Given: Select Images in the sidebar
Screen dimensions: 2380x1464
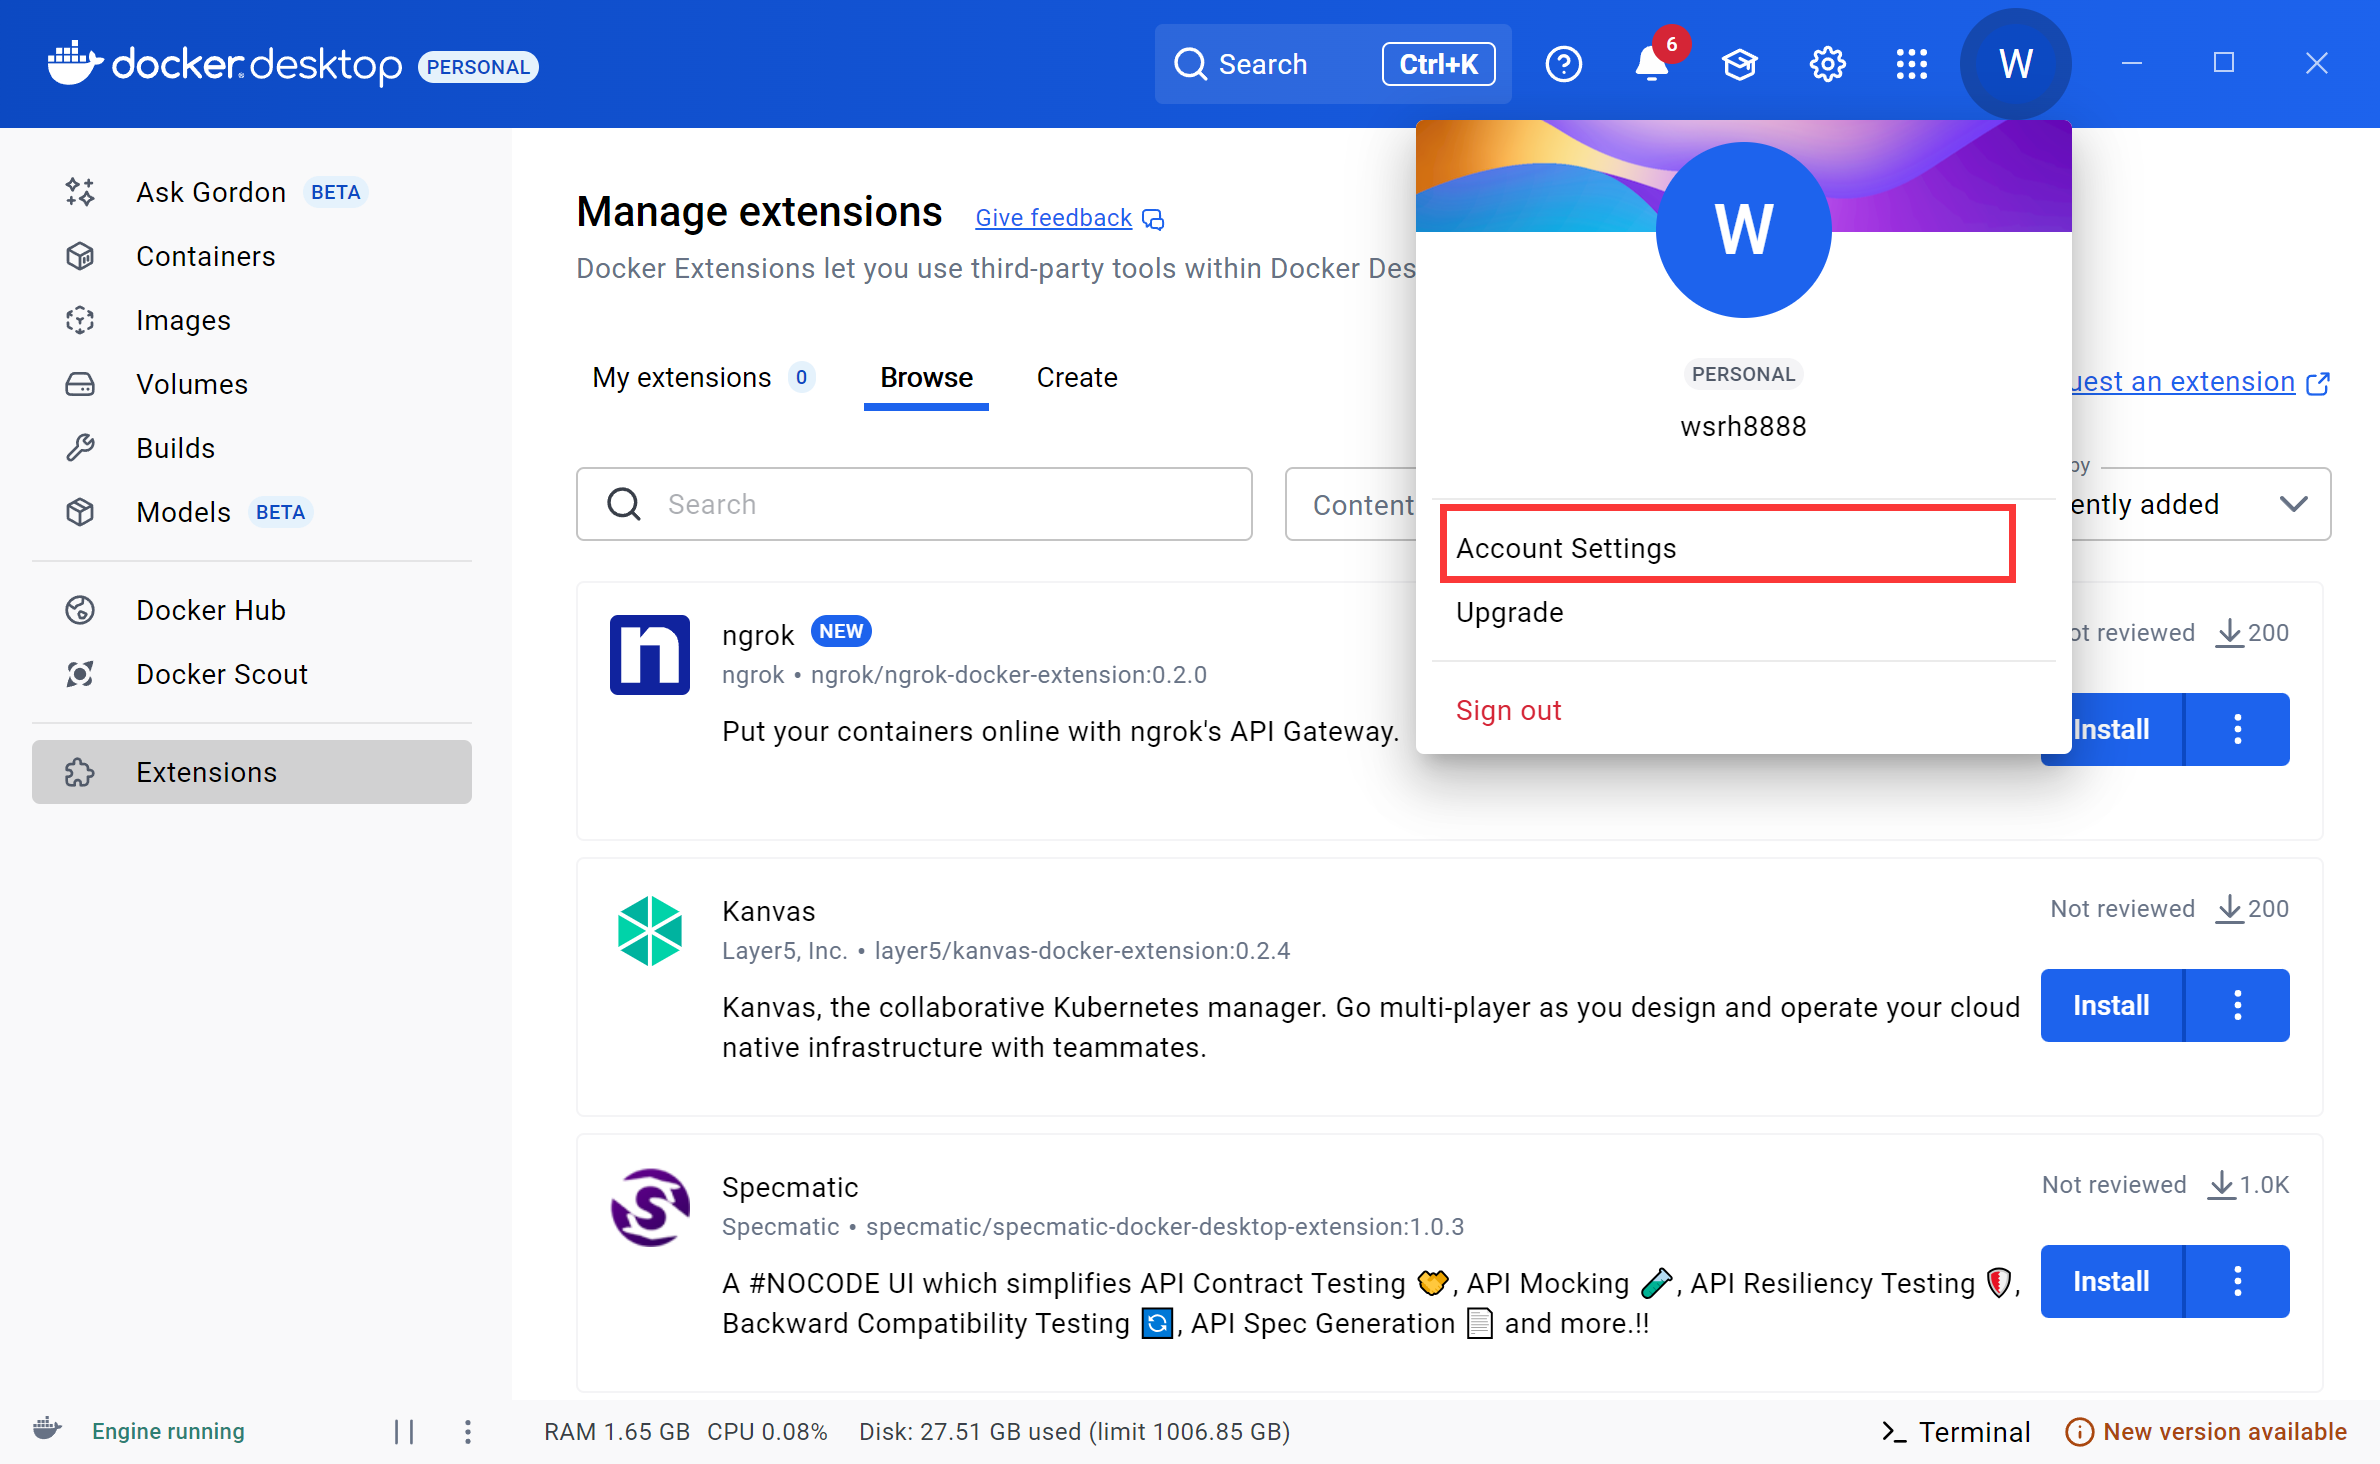Looking at the screenshot, I should pyautogui.click(x=183, y=320).
